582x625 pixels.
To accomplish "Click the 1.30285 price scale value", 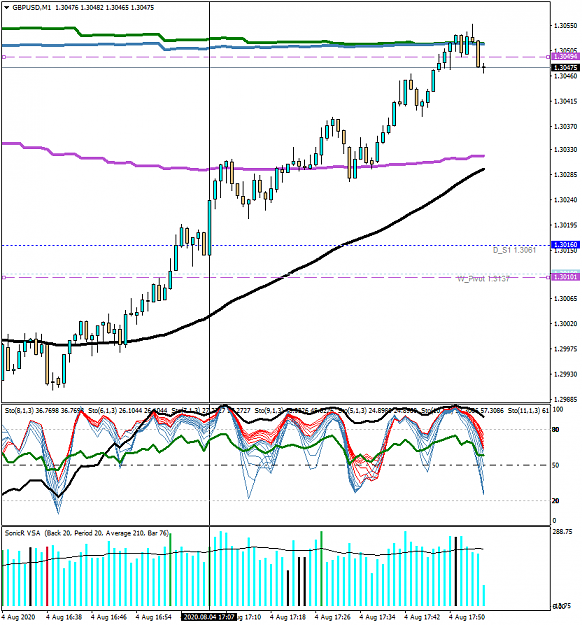I will [x=566, y=175].
